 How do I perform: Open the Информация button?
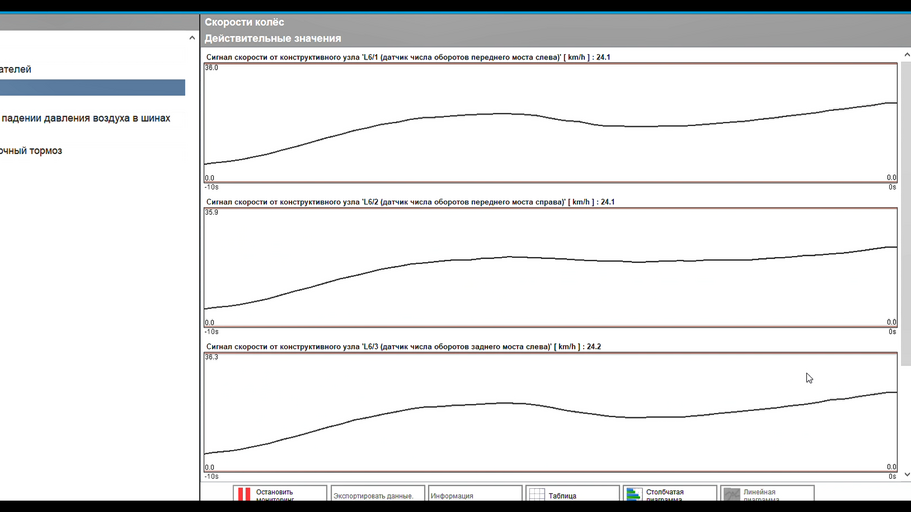pyautogui.click(x=475, y=493)
